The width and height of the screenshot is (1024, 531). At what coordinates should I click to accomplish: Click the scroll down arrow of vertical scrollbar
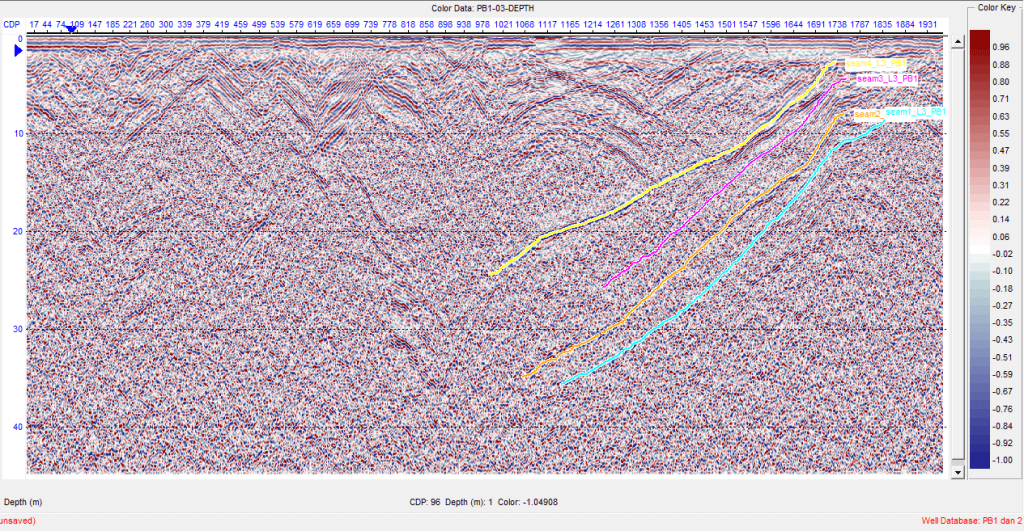[956, 471]
